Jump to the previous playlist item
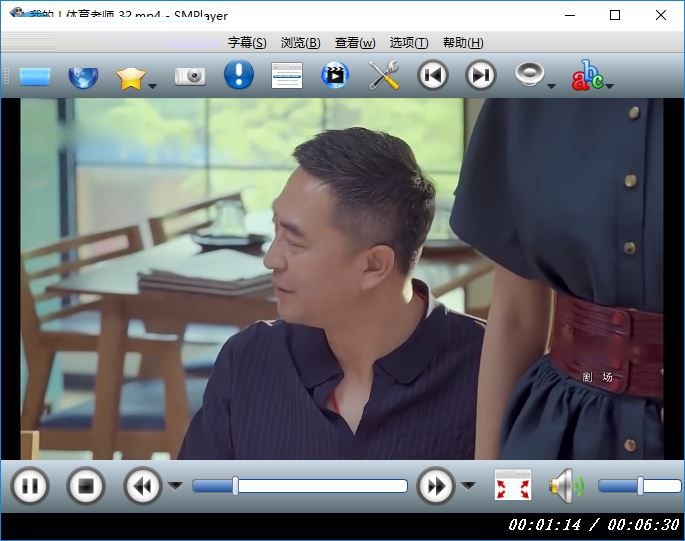This screenshot has width=685, height=541. pos(433,76)
